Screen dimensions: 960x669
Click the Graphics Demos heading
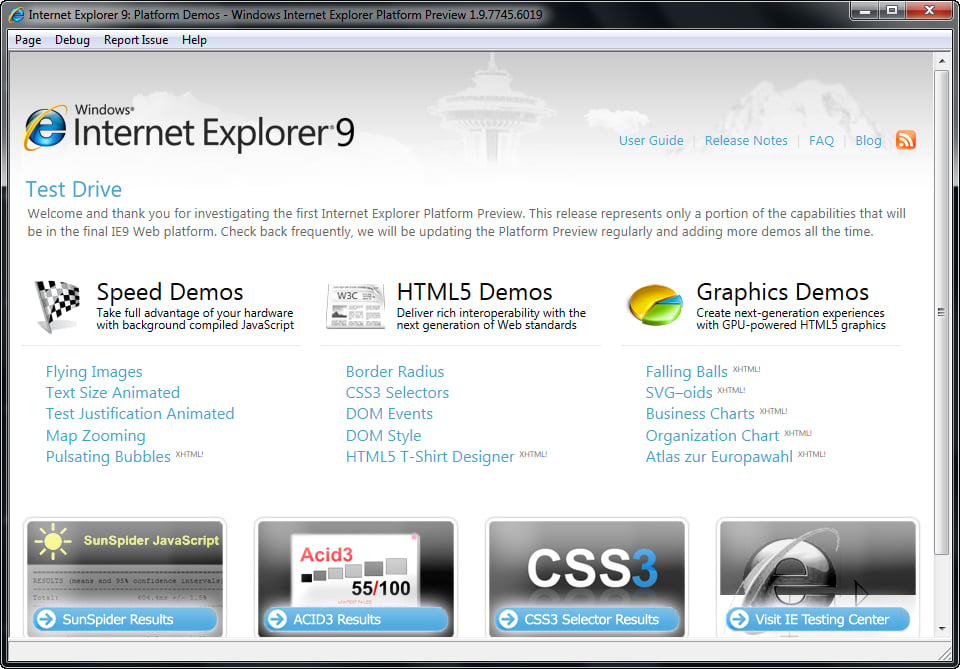pyautogui.click(x=782, y=292)
